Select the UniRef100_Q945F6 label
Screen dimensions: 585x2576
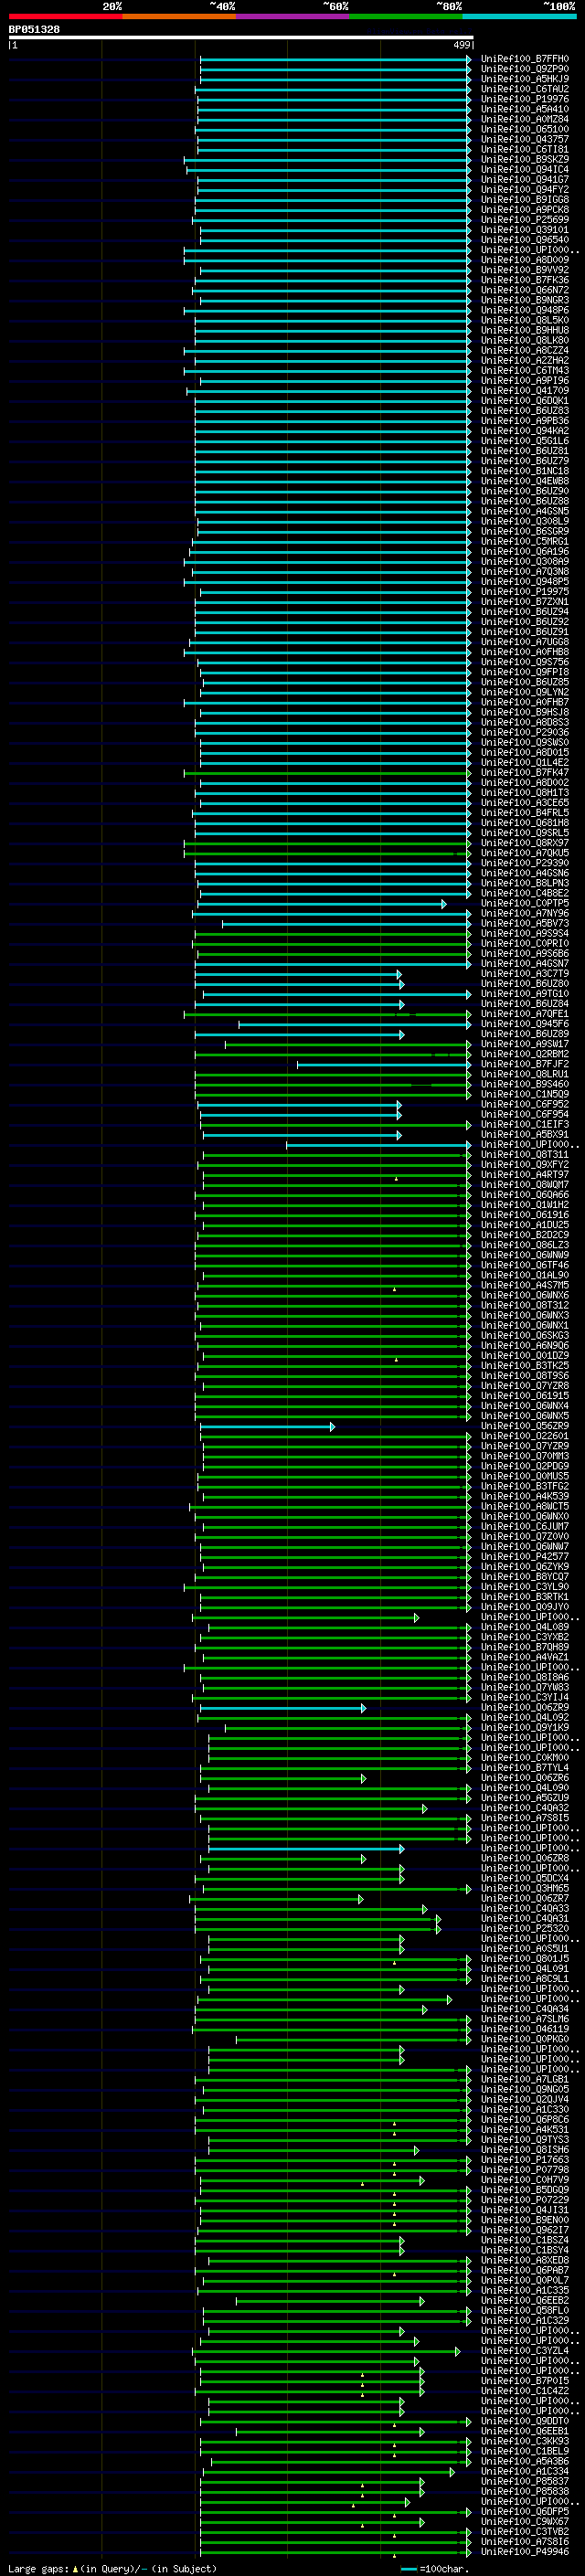(x=524, y=1024)
